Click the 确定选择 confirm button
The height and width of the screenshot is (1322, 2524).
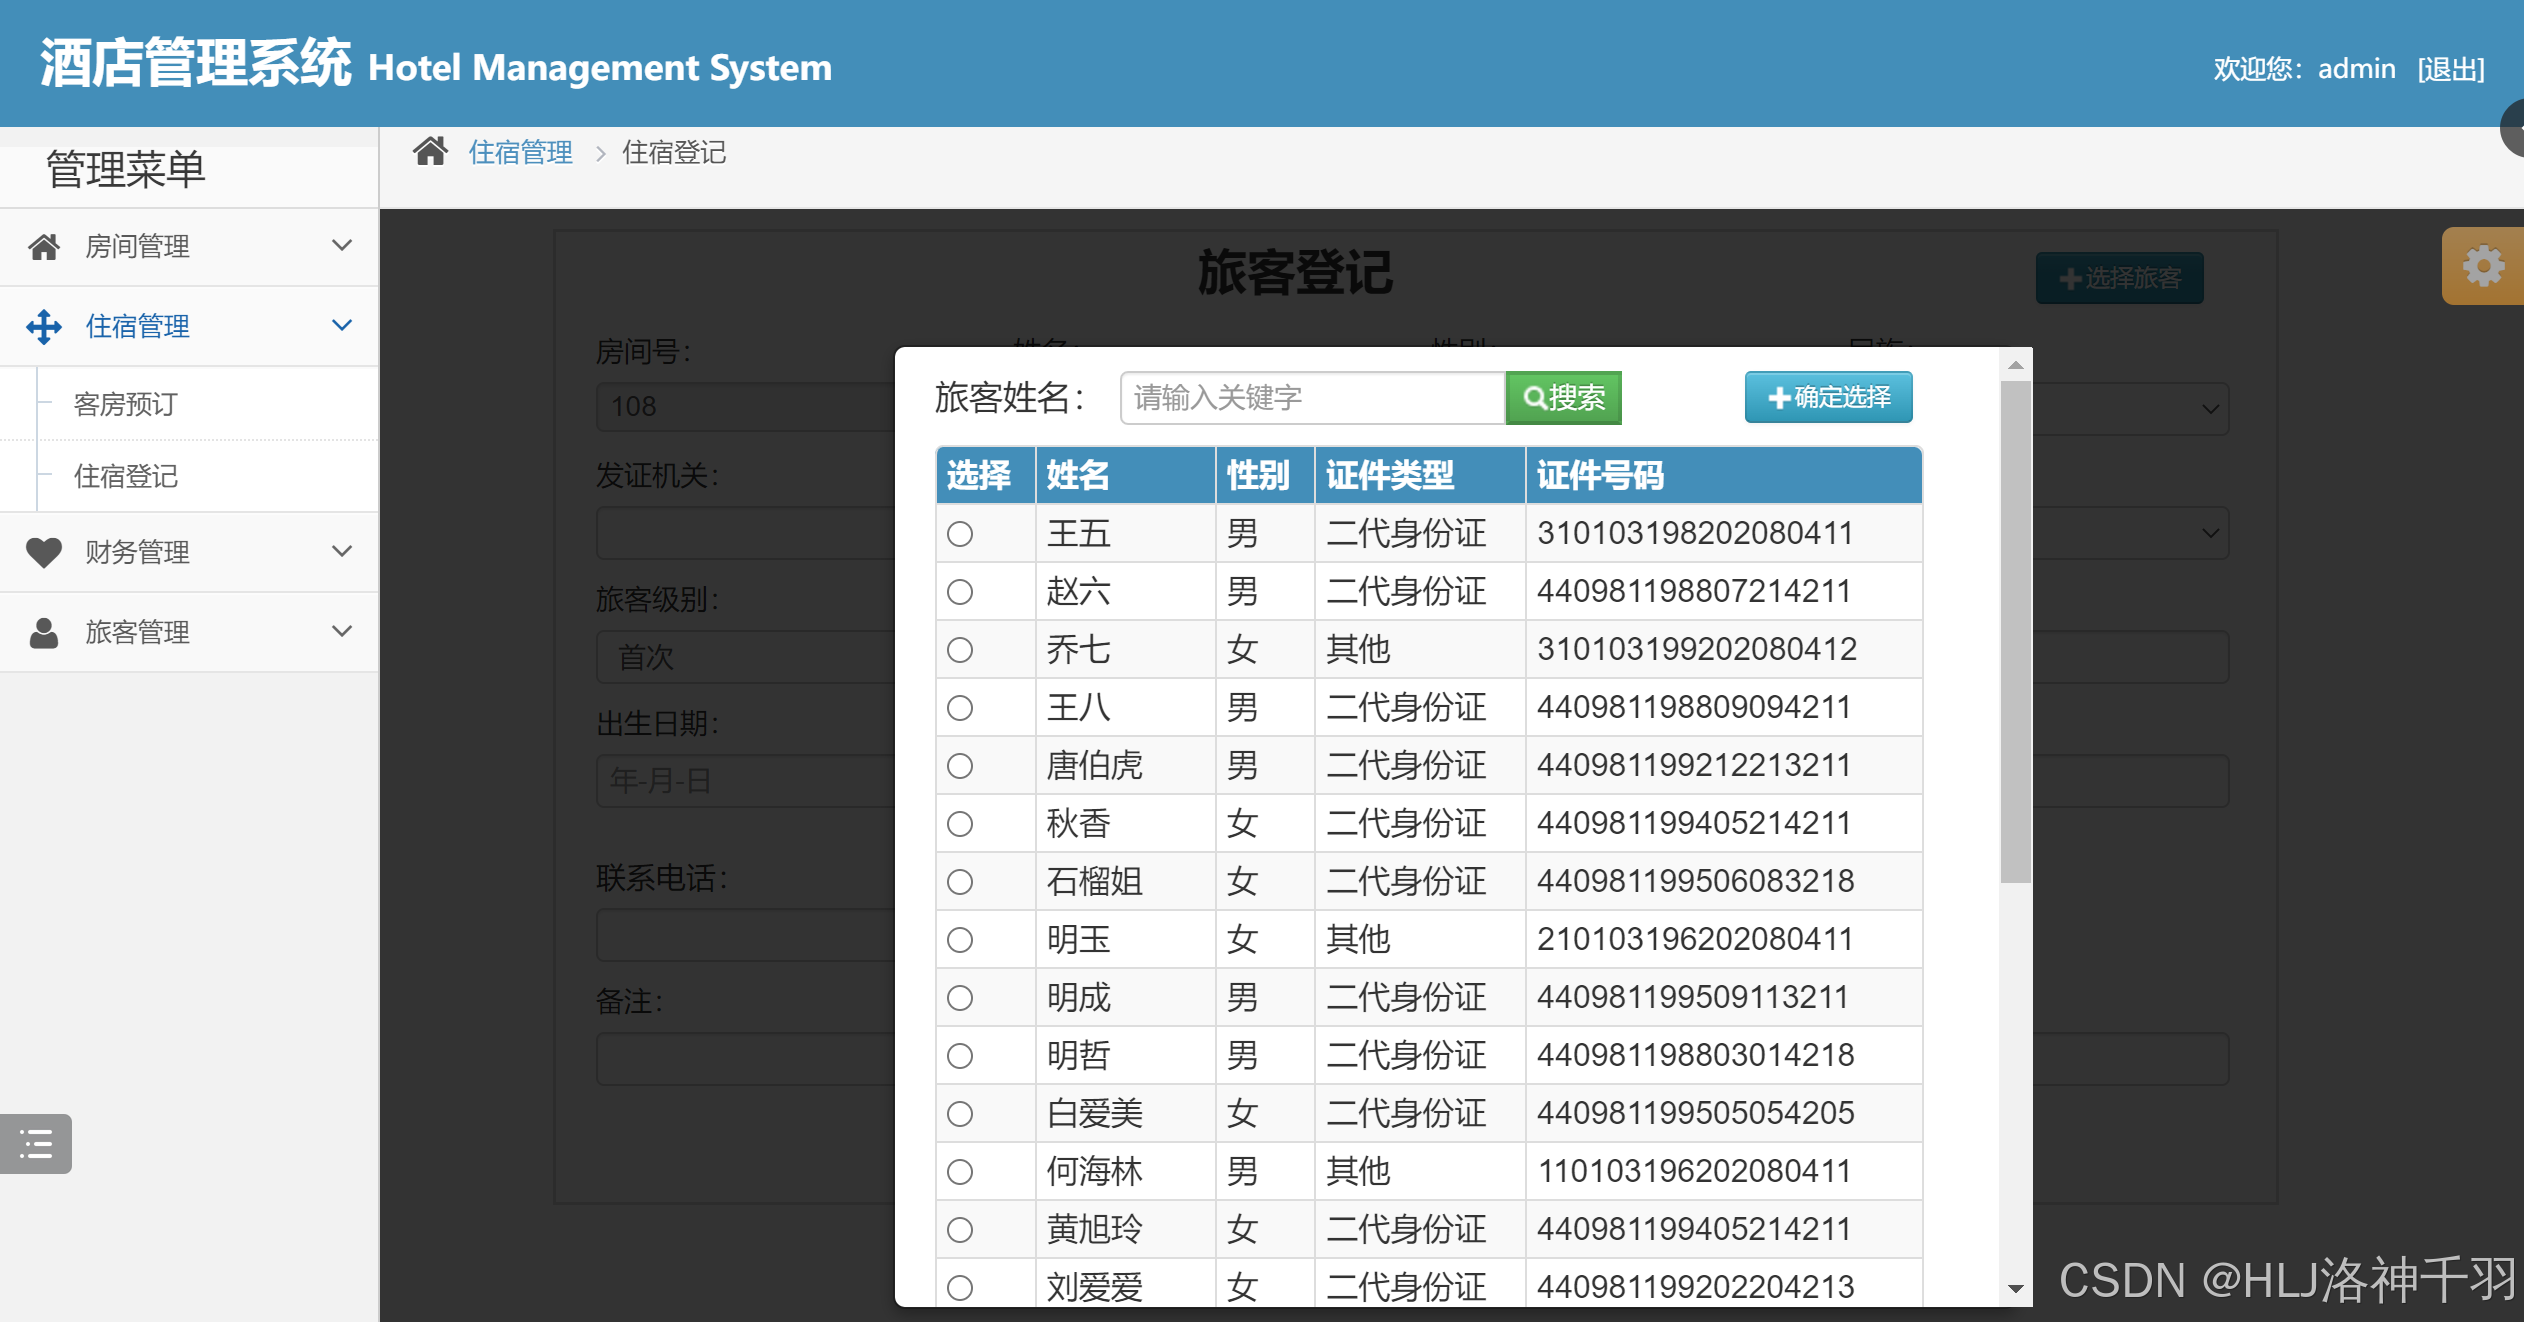coord(1828,398)
